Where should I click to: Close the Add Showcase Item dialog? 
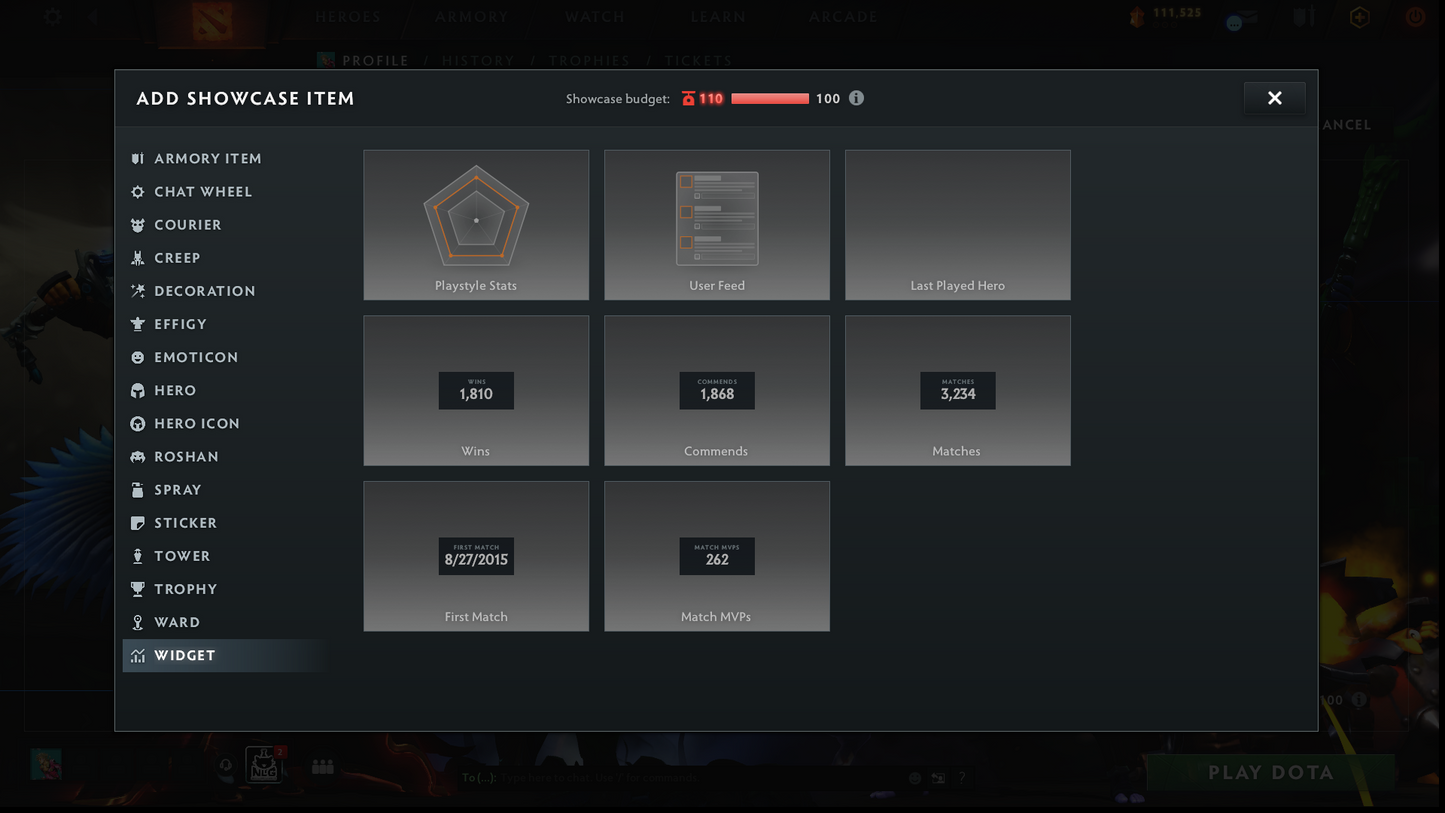pos(1274,98)
